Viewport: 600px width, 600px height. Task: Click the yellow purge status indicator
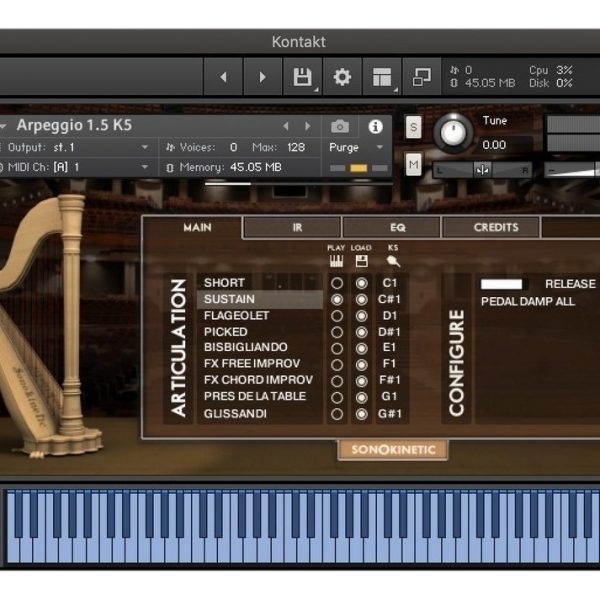tap(359, 168)
